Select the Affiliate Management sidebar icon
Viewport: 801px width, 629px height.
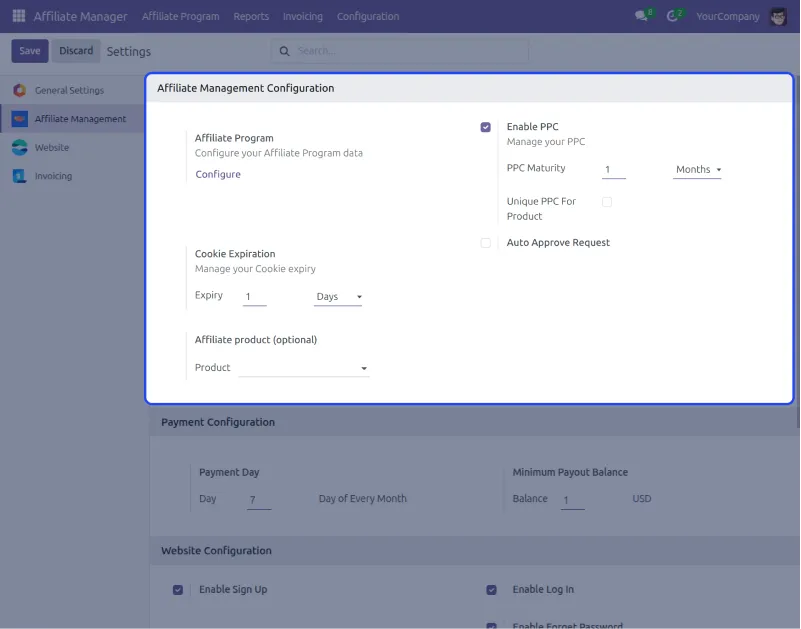[x=20, y=118]
